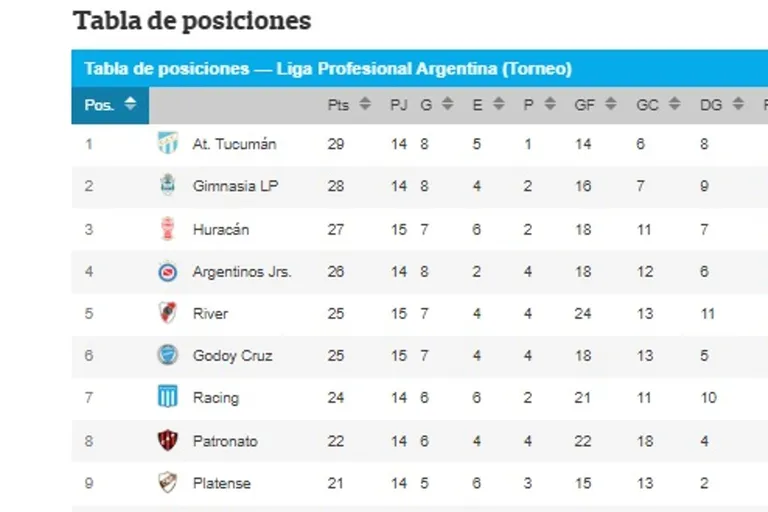Sort by DG goal difference arrows

tap(738, 104)
